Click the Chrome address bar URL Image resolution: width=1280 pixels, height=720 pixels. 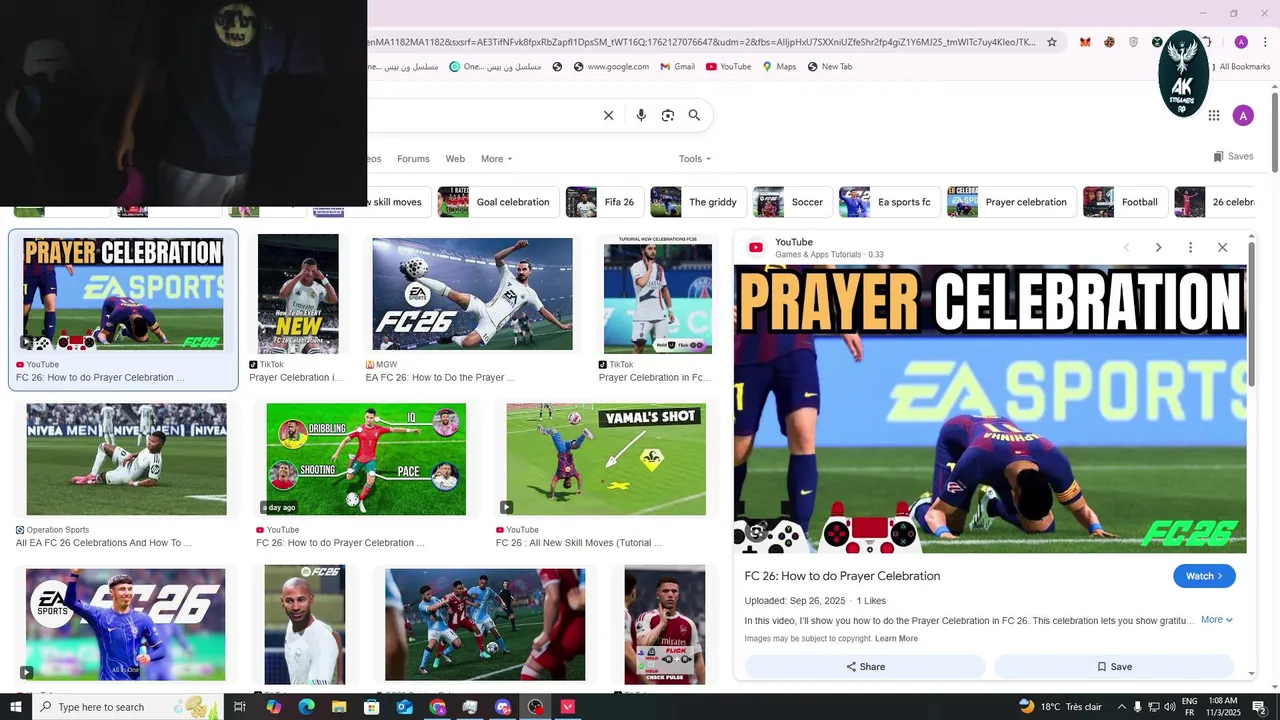[703, 42]
